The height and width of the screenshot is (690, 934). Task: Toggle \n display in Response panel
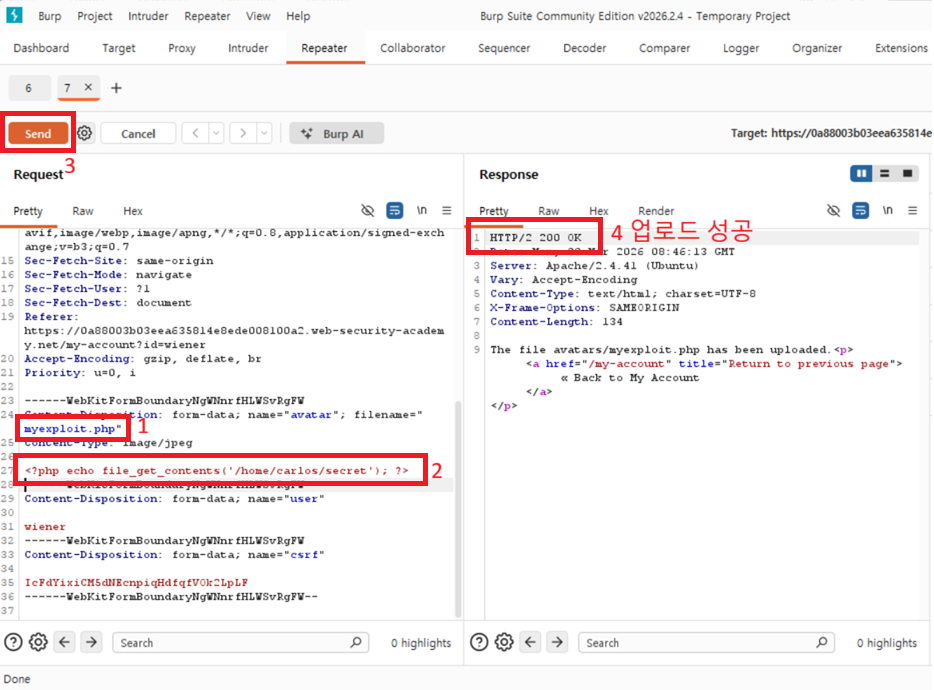click(888, 210)
